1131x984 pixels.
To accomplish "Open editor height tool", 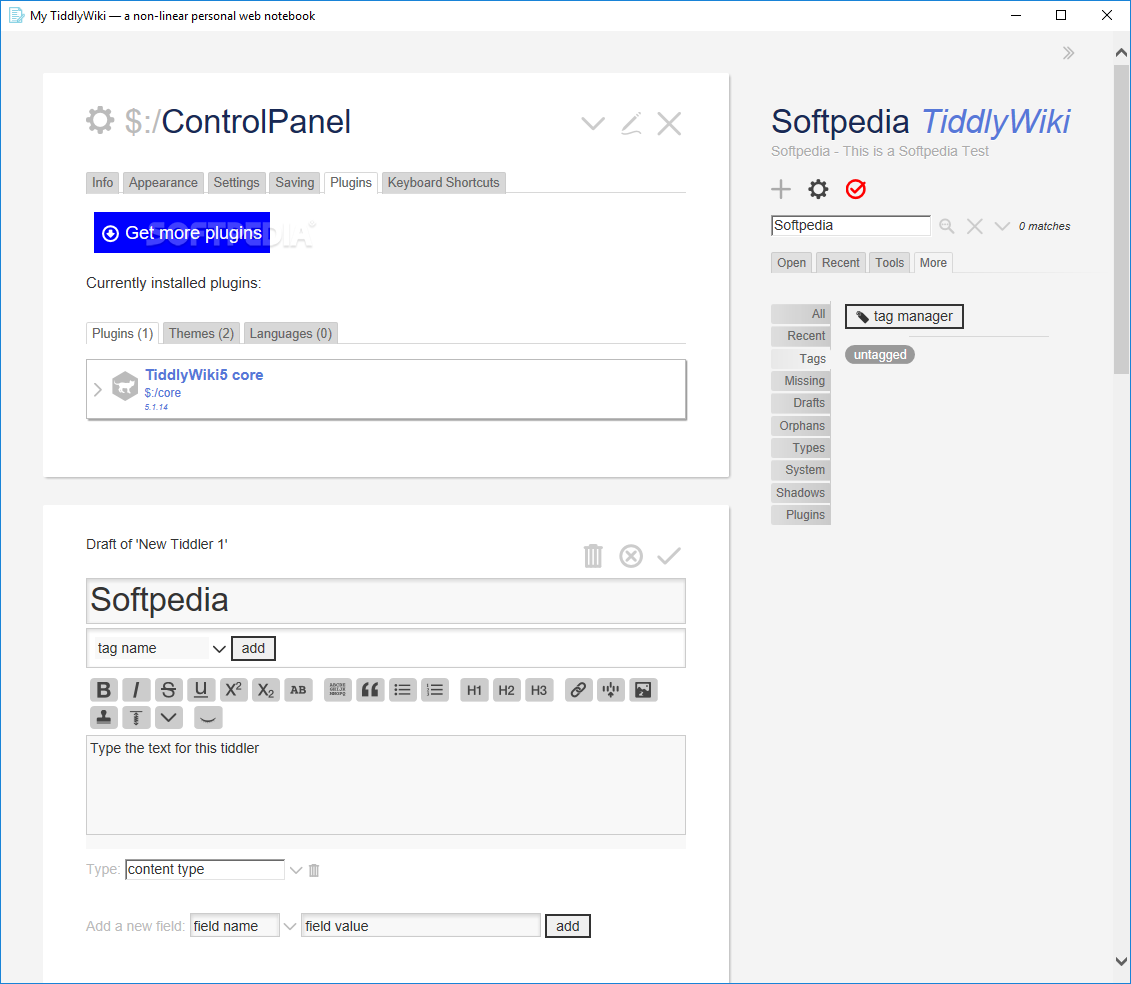I will point(136,717).
